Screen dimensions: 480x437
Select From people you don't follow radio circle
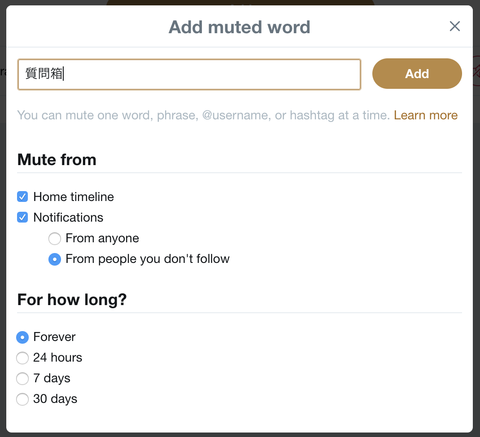click(x=55, y=259)
